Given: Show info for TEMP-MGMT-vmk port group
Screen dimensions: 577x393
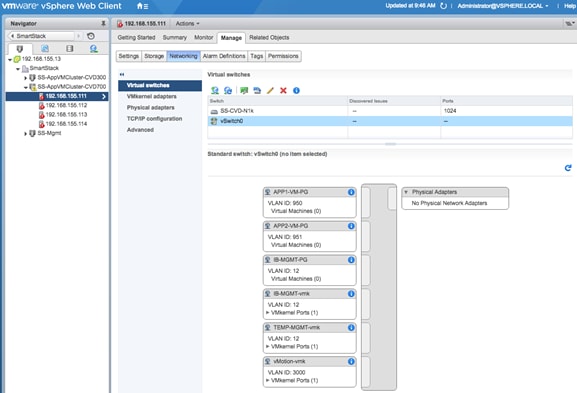Looking at the screenshot, I should pos(351,328).
